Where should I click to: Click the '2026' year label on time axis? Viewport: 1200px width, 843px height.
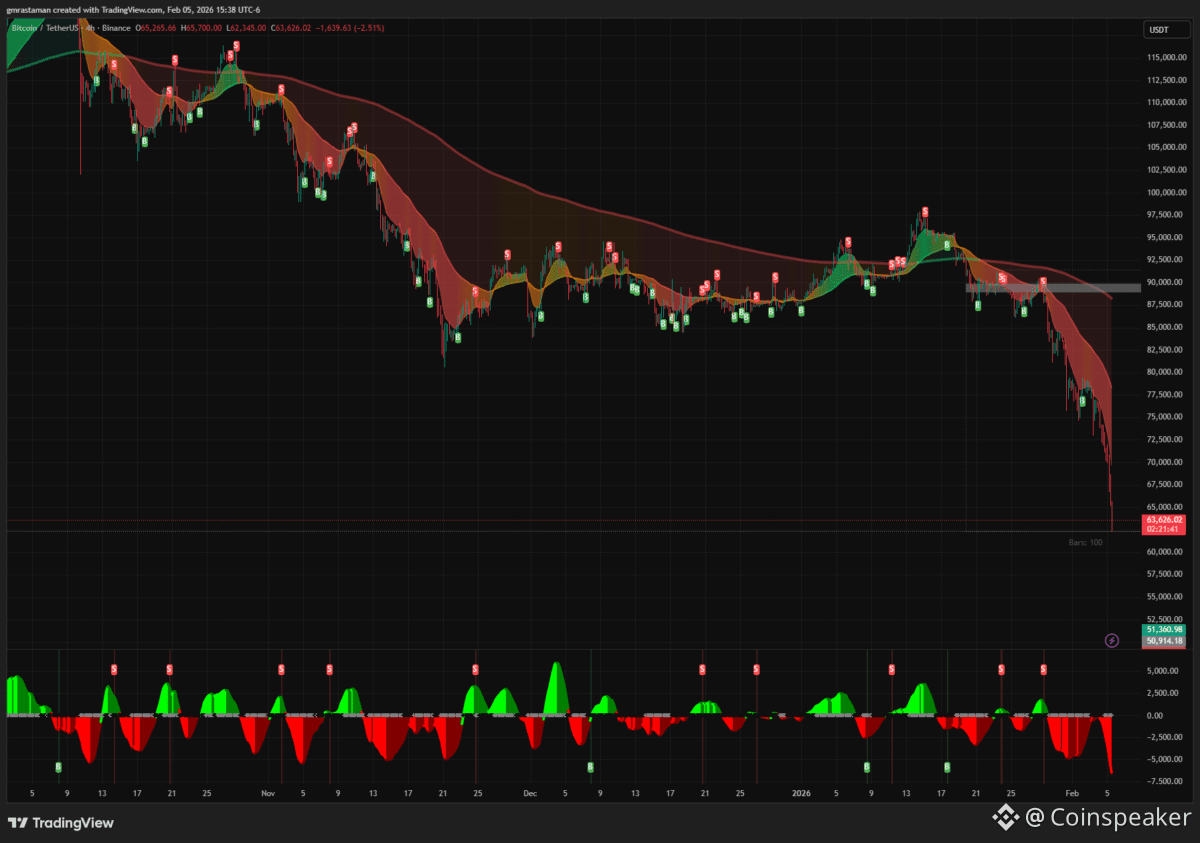[x=801, y=793]
